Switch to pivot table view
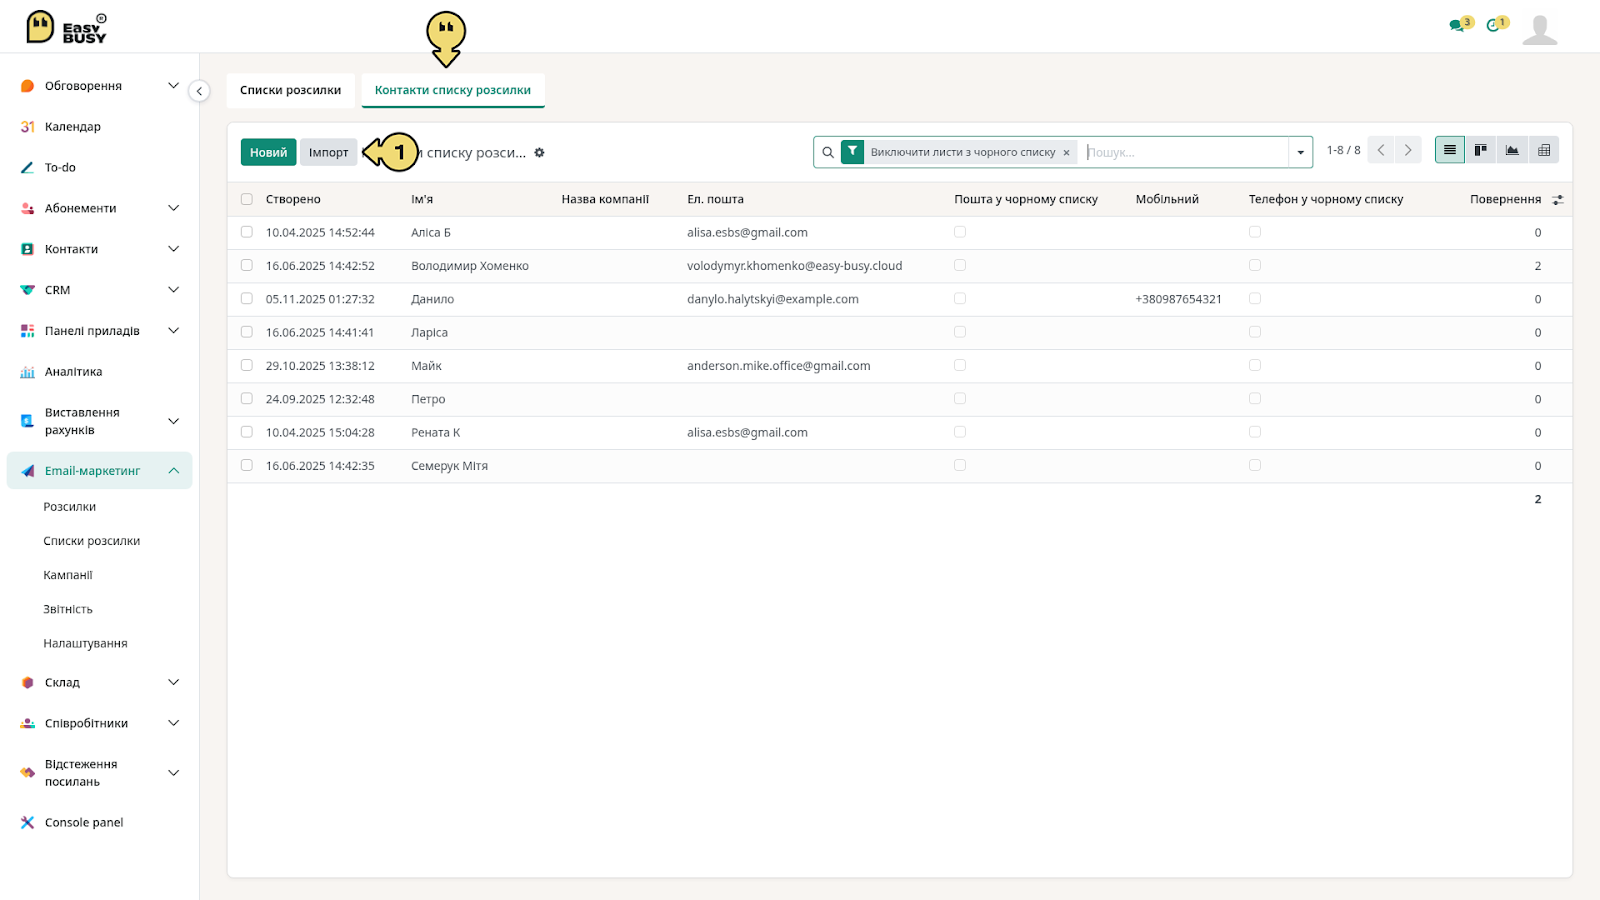 pyautogui.click(x=1544, y=150)
